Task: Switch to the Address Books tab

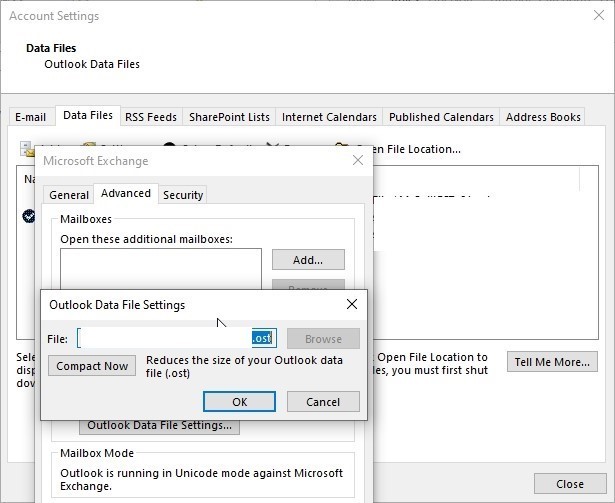Action: click(x=543, y=117)
